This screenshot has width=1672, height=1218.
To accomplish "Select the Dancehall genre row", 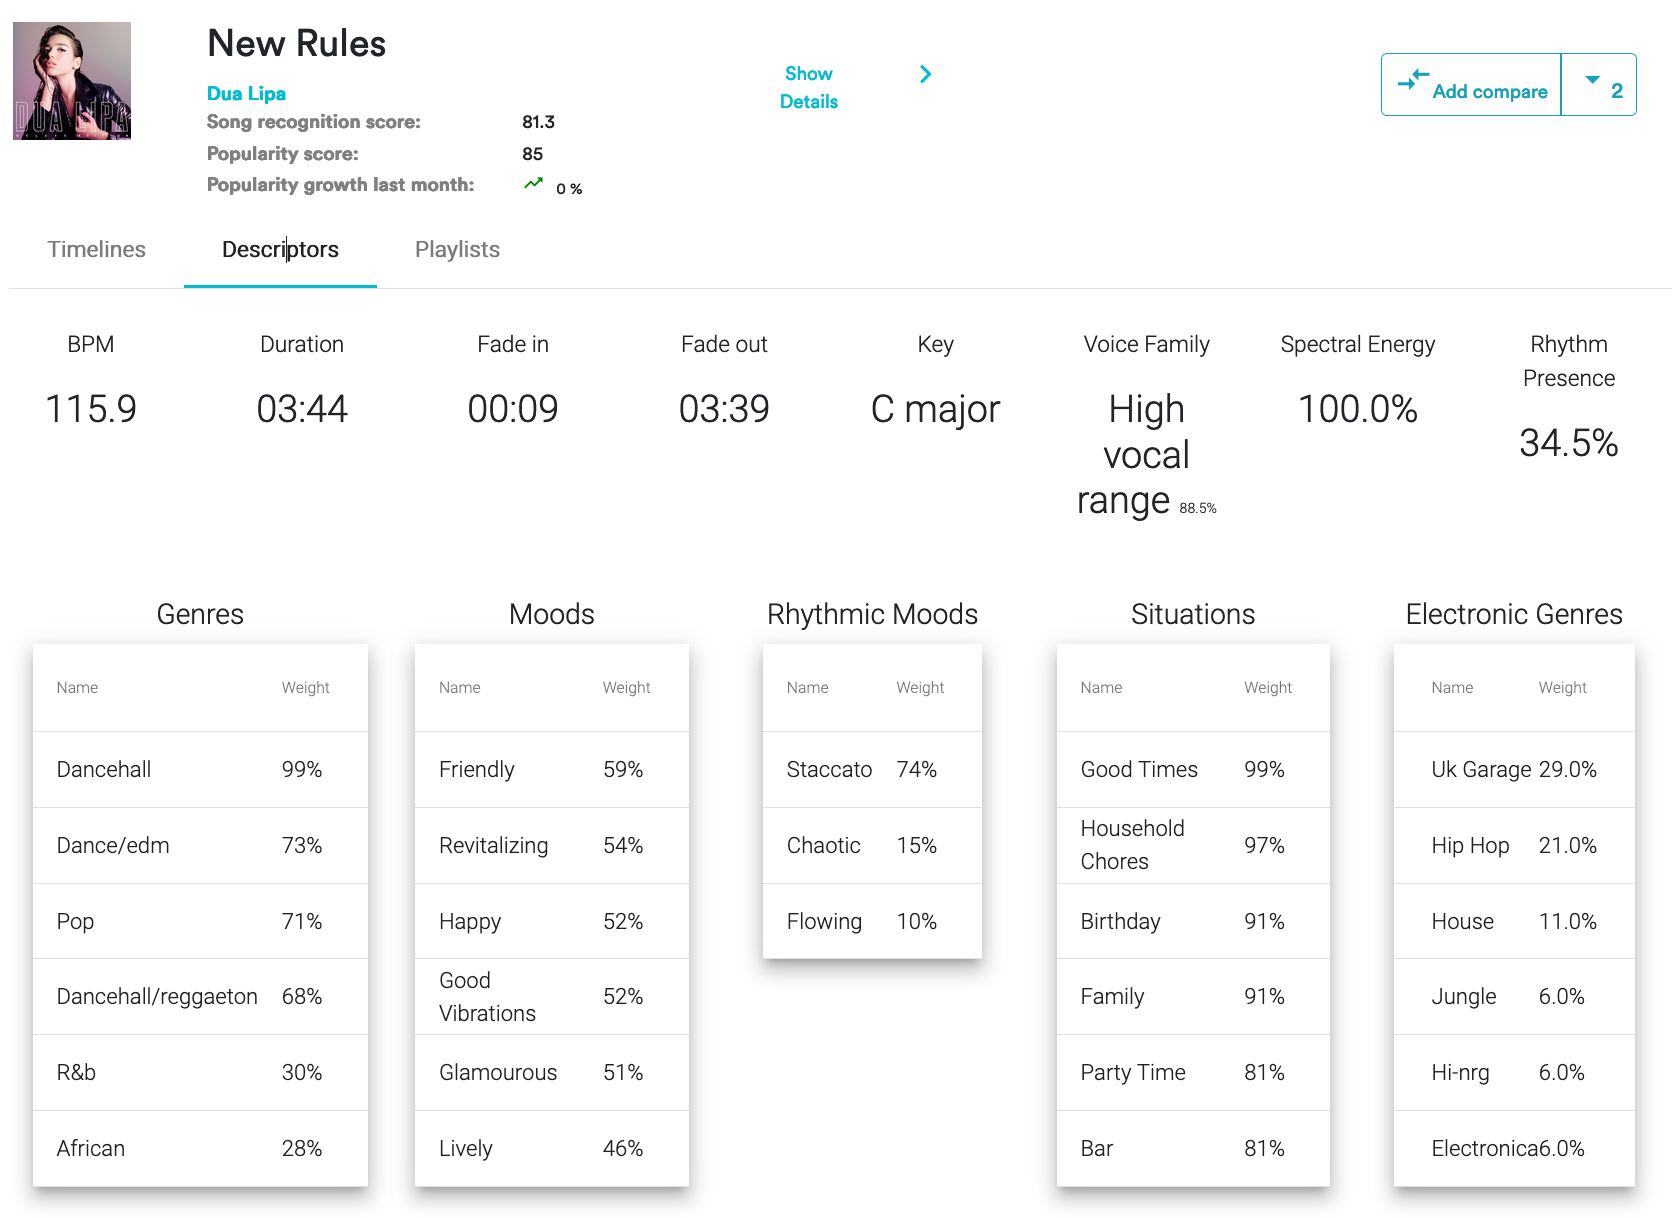I will click(200, 770).
